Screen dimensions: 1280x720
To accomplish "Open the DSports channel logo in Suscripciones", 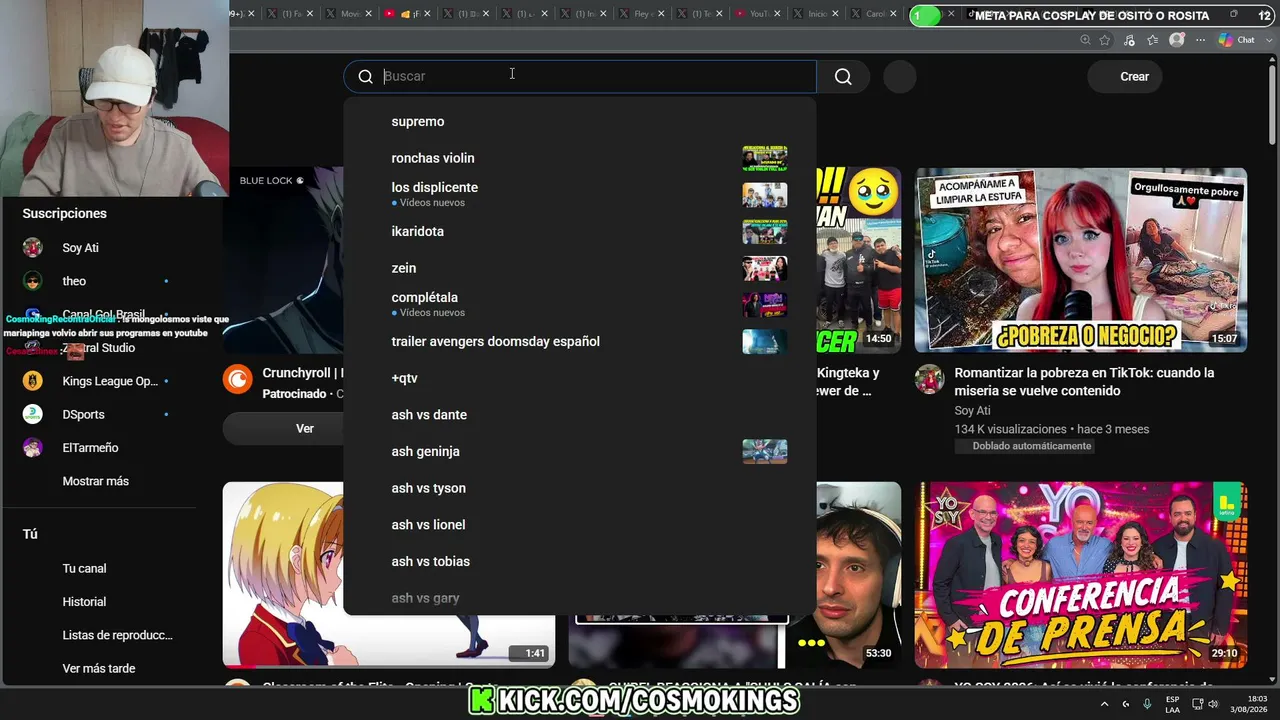I will (x=33, y=414).
